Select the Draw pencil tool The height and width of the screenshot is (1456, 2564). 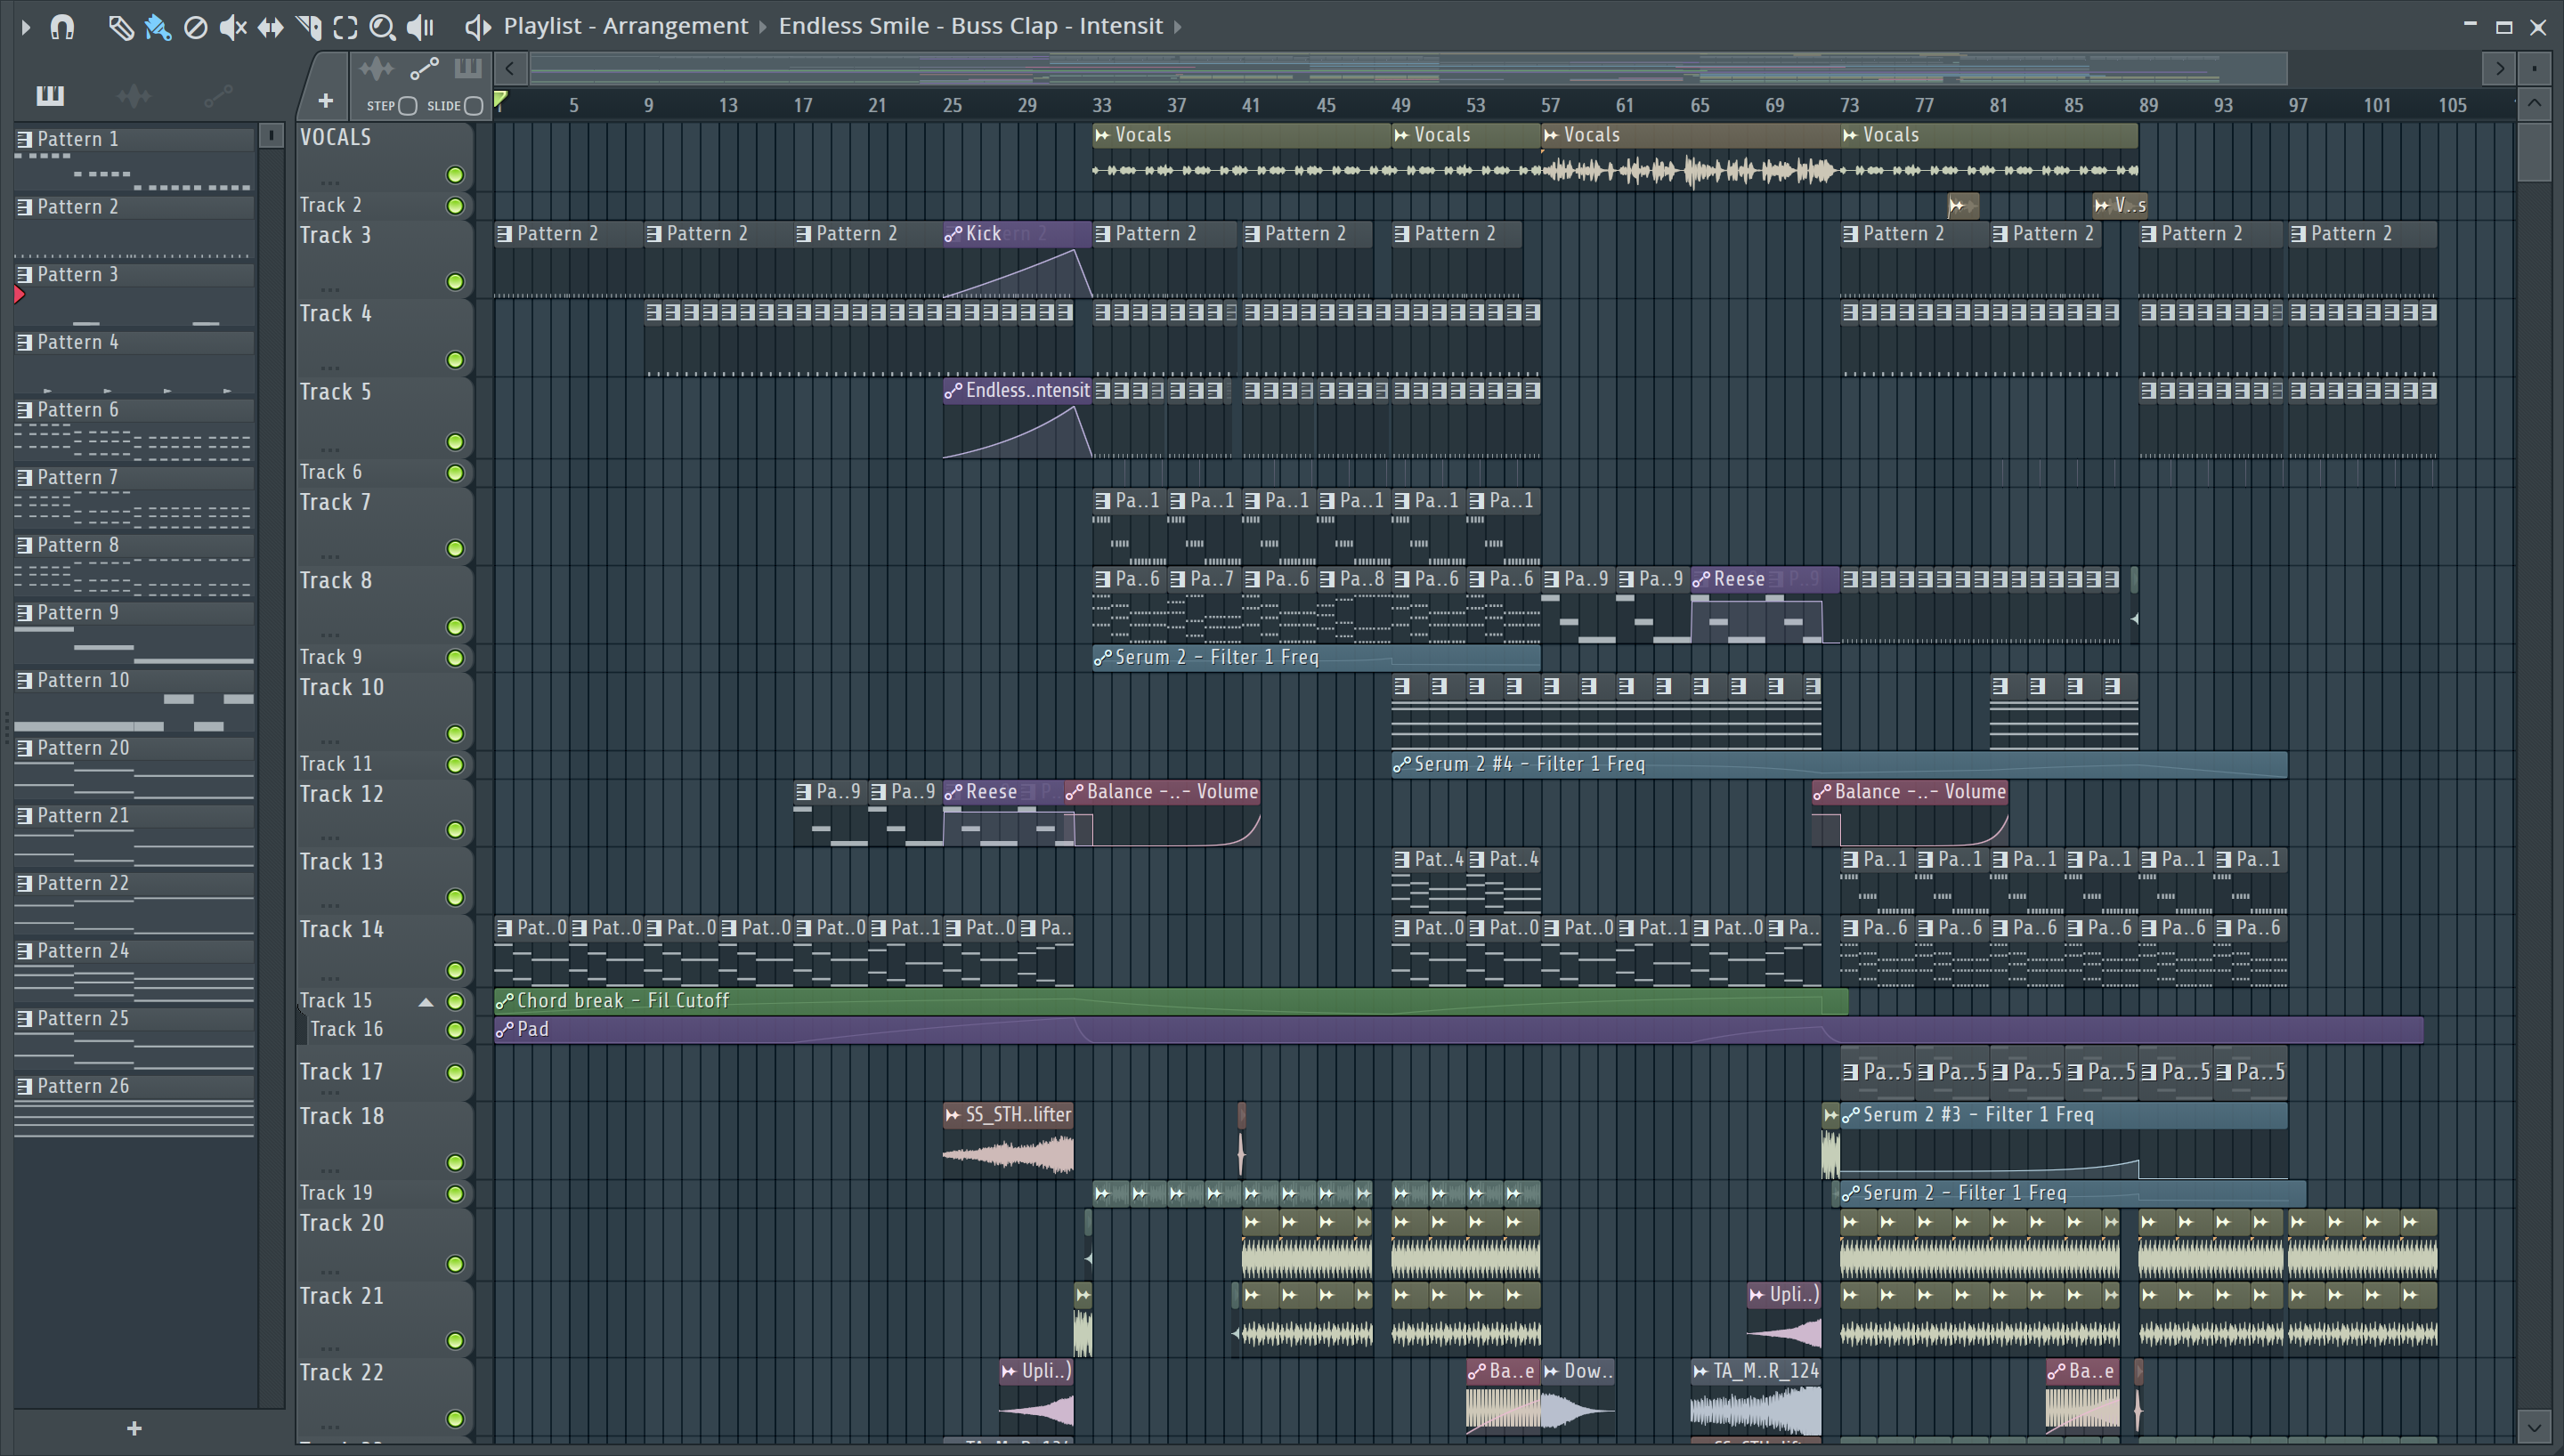pos(120,27)
